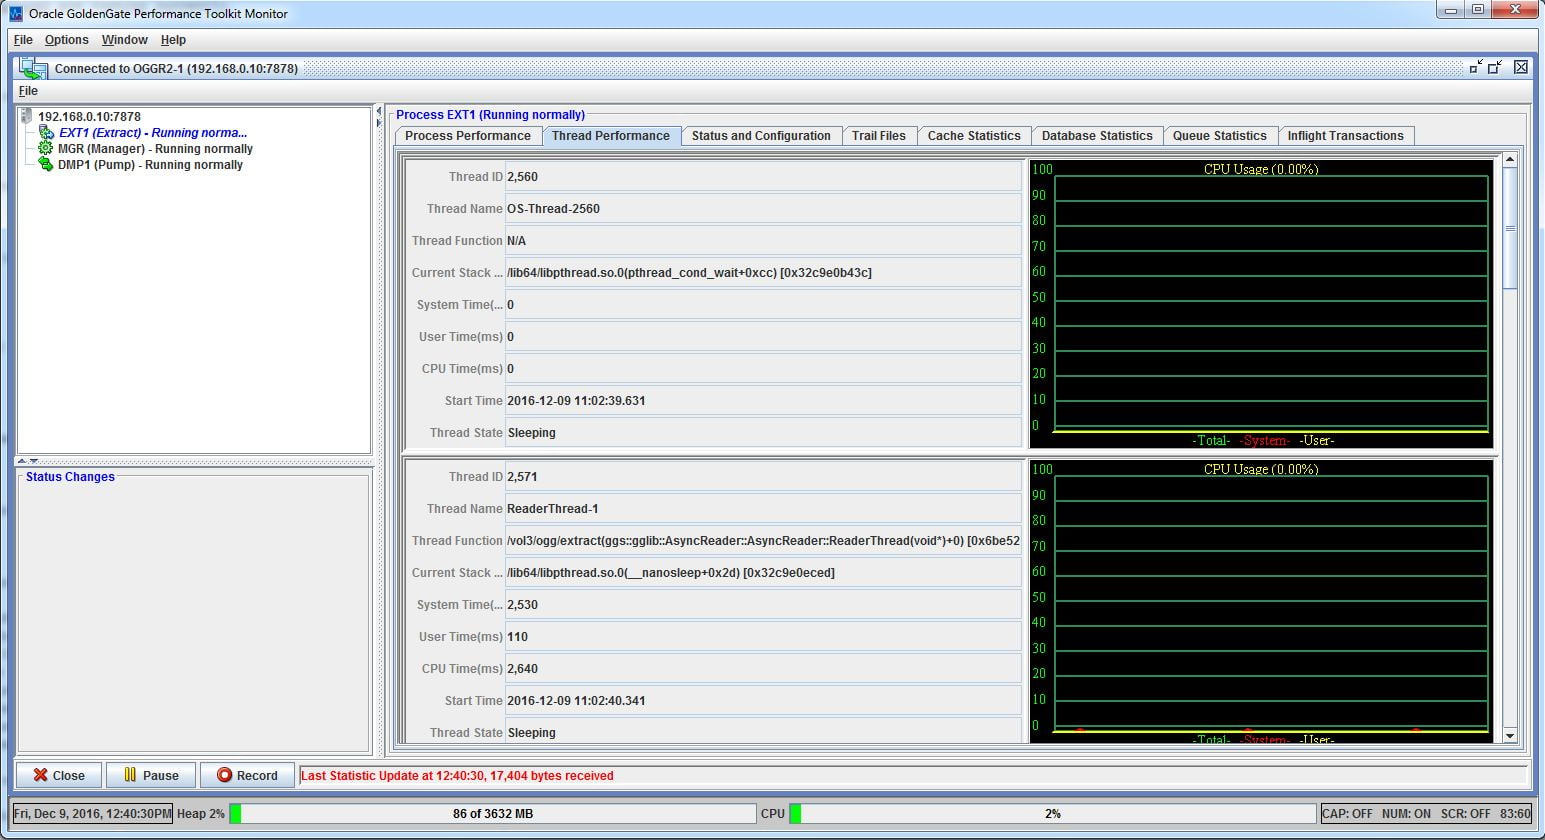Viewport: 1545px width, 840px height.
Task: Open the Options menu
Action: tap(66, 40)
